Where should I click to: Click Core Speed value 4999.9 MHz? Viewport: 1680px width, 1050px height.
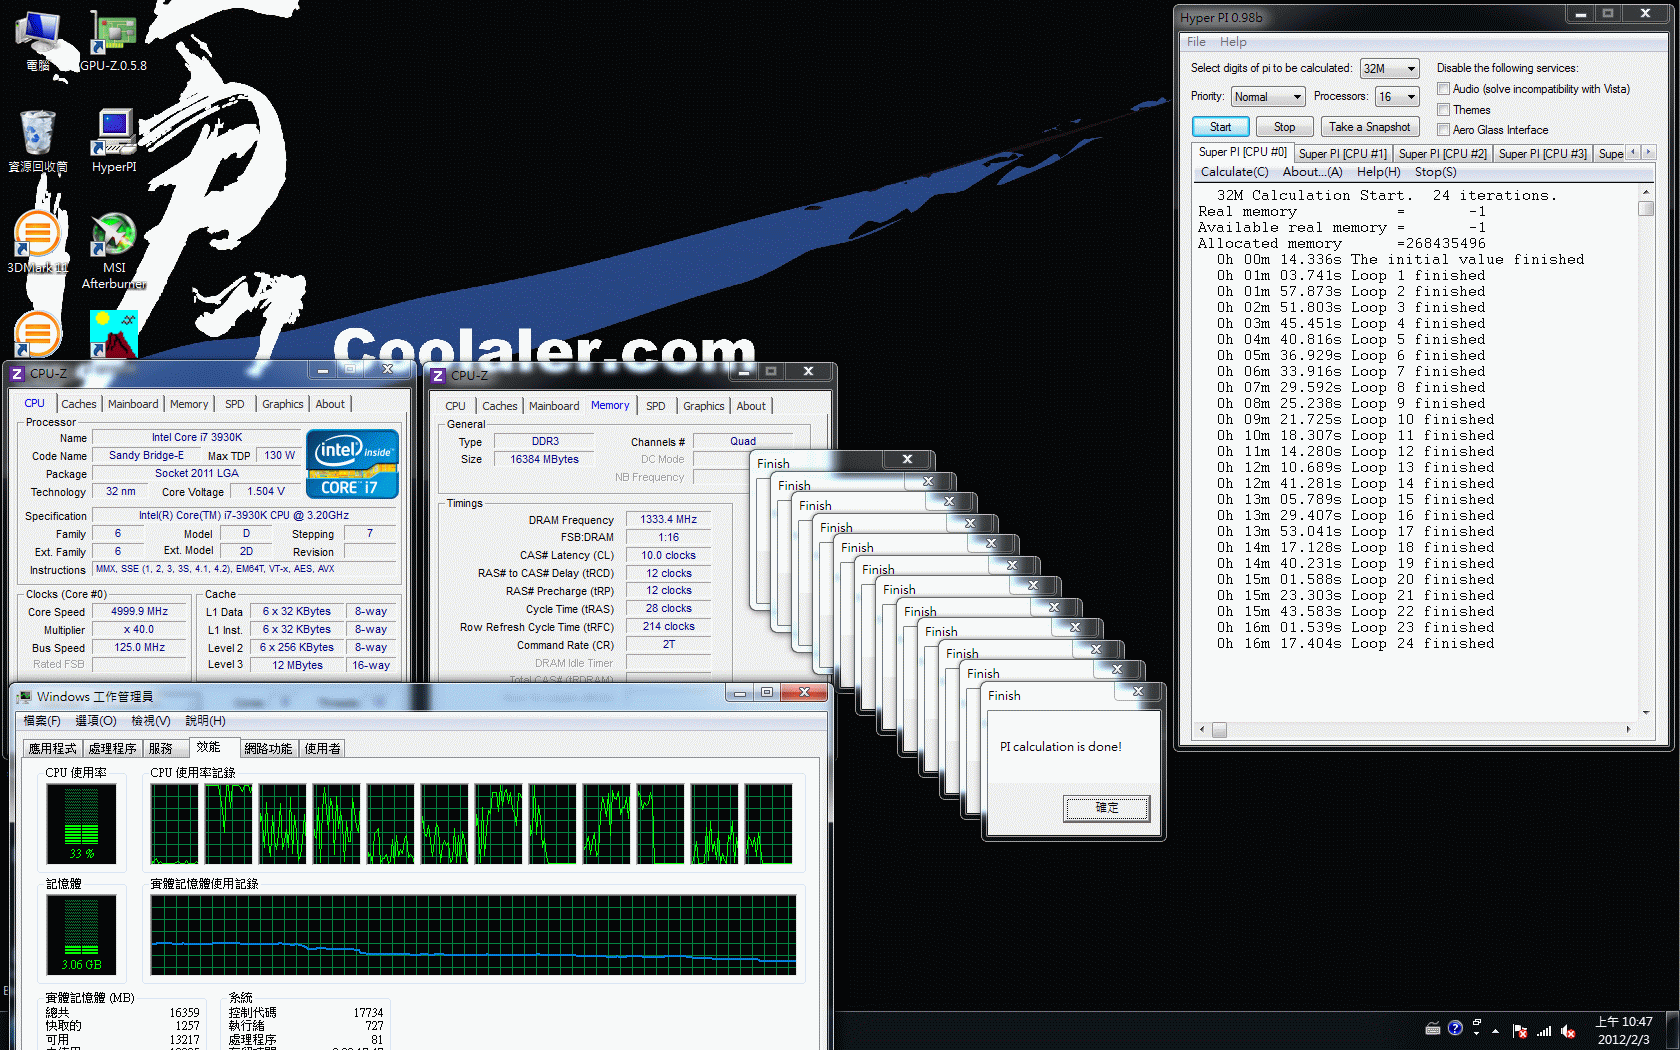pos(139,611)
